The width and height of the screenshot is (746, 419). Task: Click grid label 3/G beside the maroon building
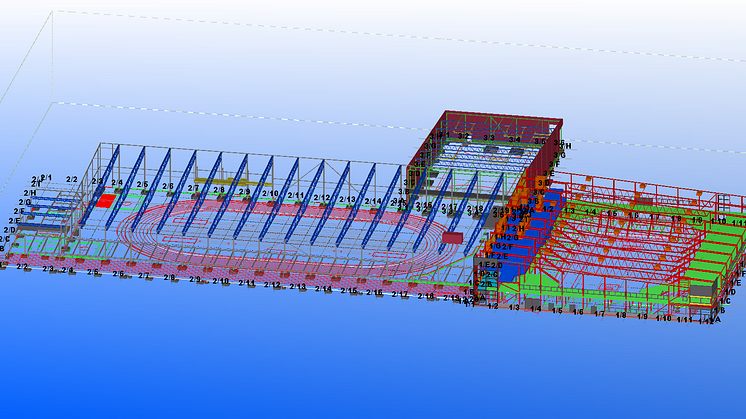pos(560,155)
